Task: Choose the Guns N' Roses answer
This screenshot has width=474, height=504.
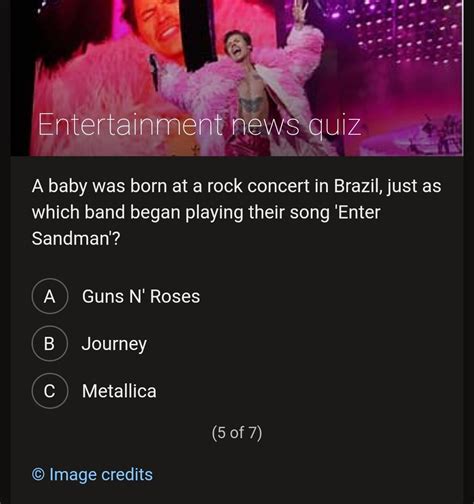Action: pyautogui.click(x=141, y=296)
